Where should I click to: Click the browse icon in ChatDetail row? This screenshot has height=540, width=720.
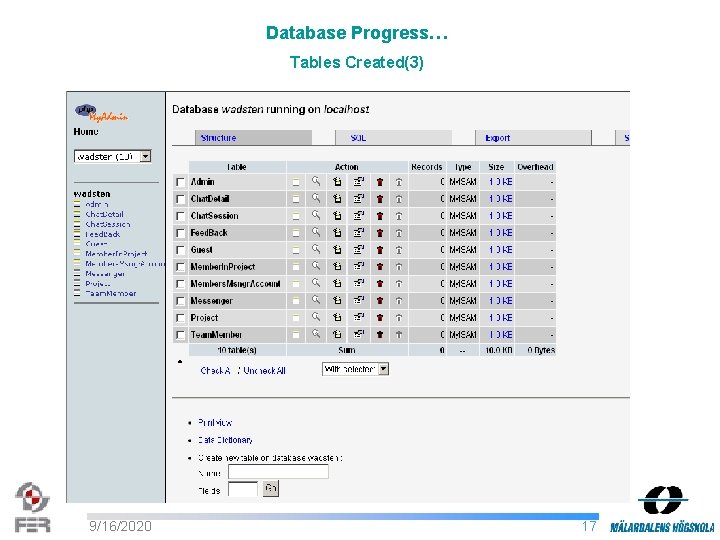[296, 199]
